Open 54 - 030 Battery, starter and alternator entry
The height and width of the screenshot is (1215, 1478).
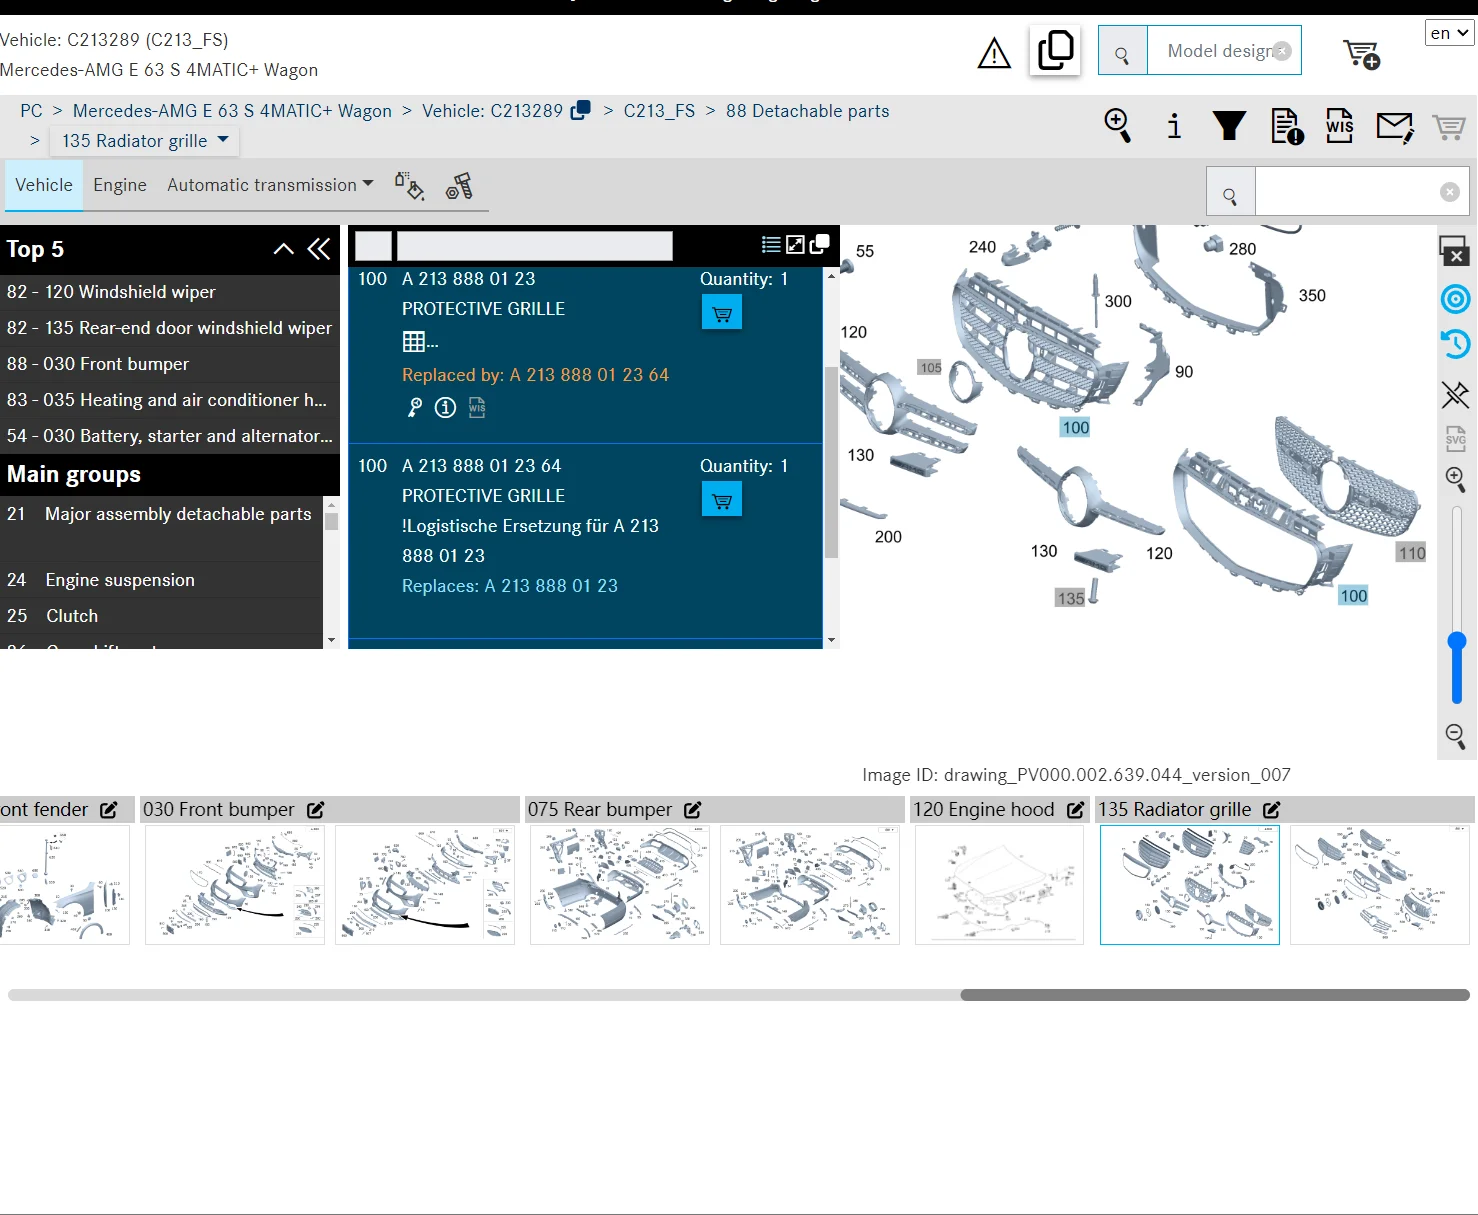[x=170, y=436]
